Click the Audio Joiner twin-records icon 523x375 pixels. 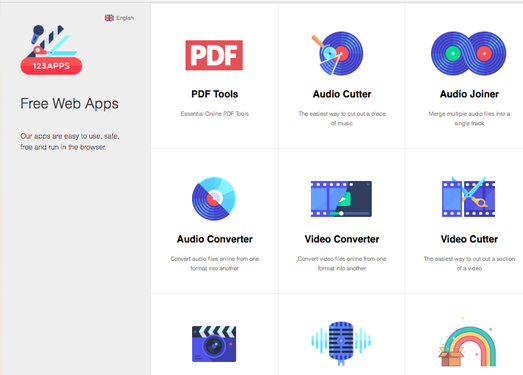tap(469, 53)
